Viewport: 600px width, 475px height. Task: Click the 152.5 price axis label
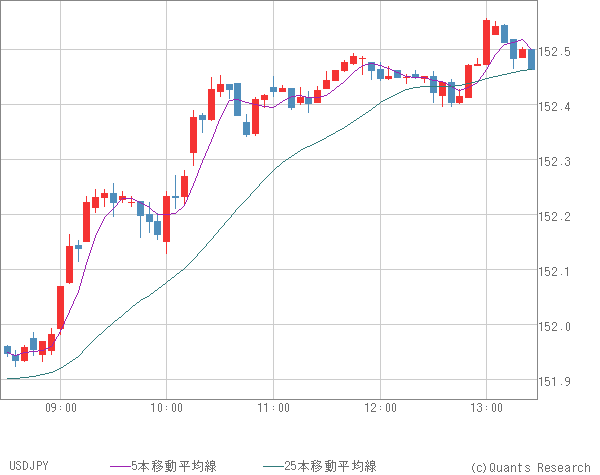pyautogui.click(x=560, y=51)
